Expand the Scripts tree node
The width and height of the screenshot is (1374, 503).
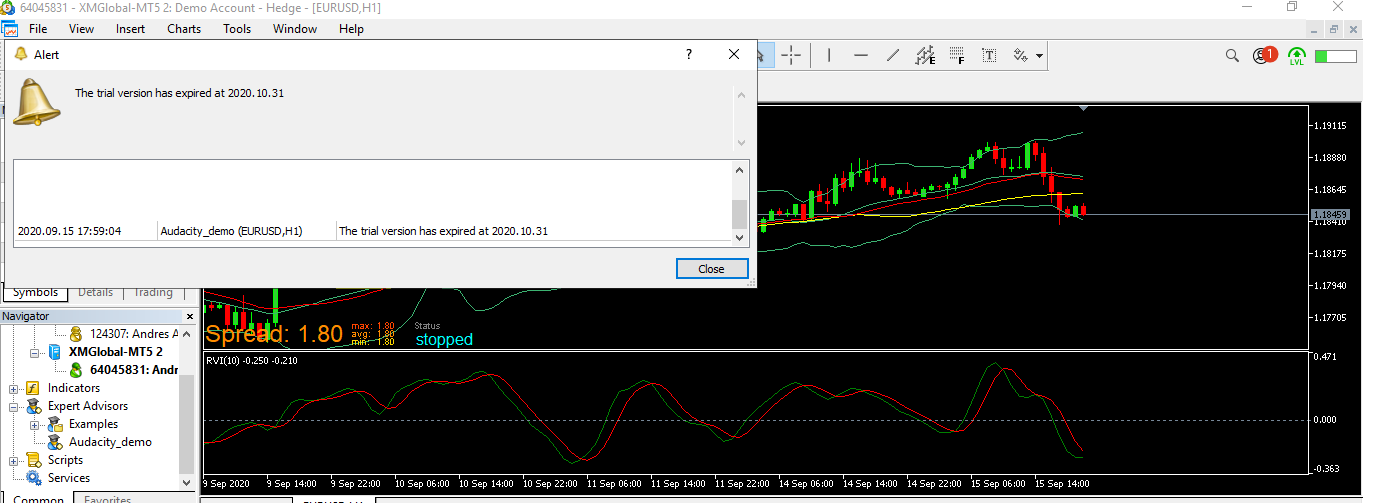tap(14, 460)
